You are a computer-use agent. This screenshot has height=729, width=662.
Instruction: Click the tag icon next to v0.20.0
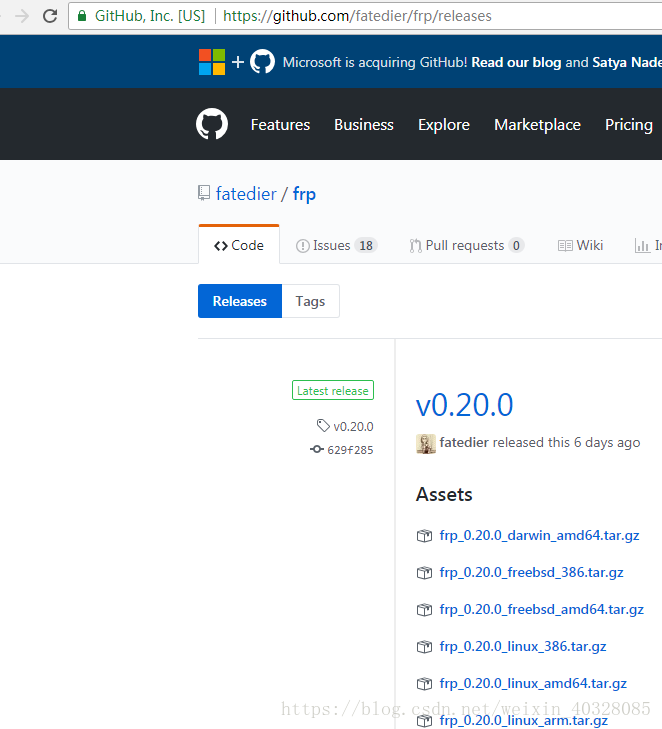323,425
